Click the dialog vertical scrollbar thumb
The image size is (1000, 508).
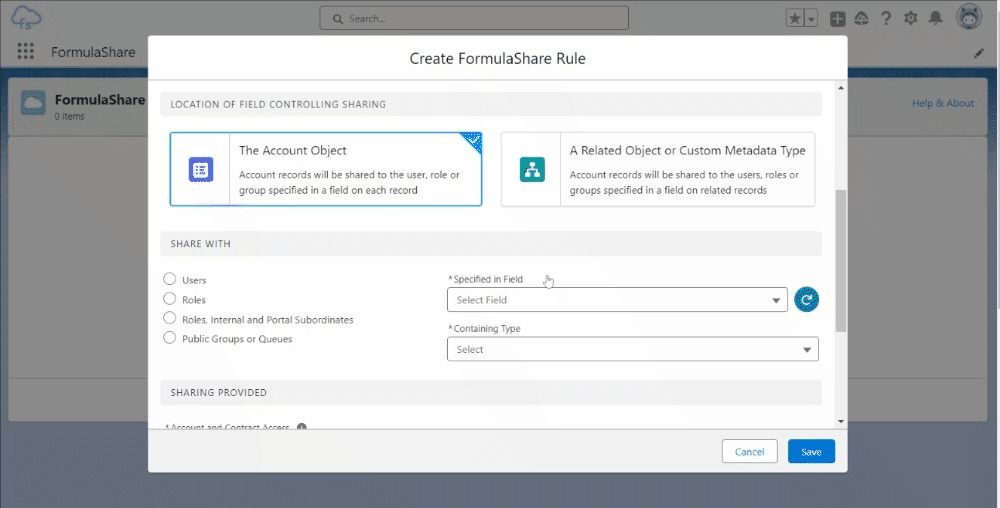pyautogui.click(x=841, y=260)
